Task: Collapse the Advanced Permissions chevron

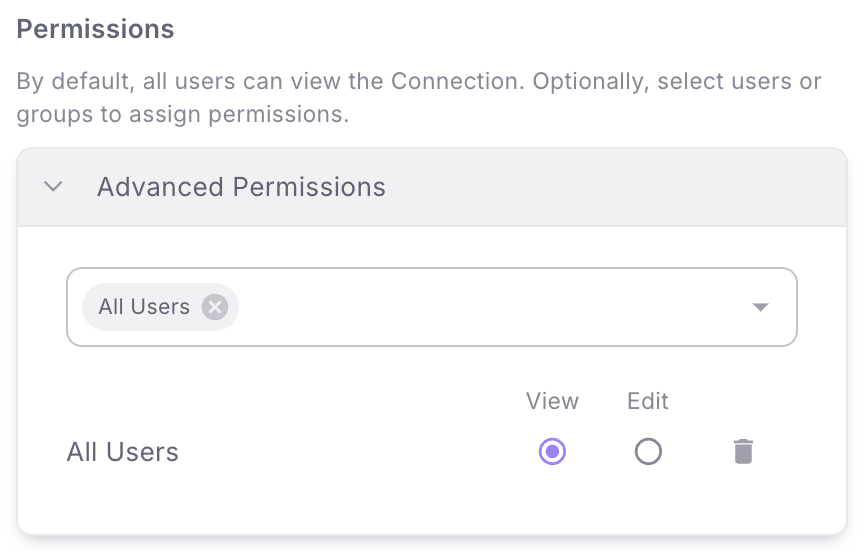Action: (x=53, y=186)
